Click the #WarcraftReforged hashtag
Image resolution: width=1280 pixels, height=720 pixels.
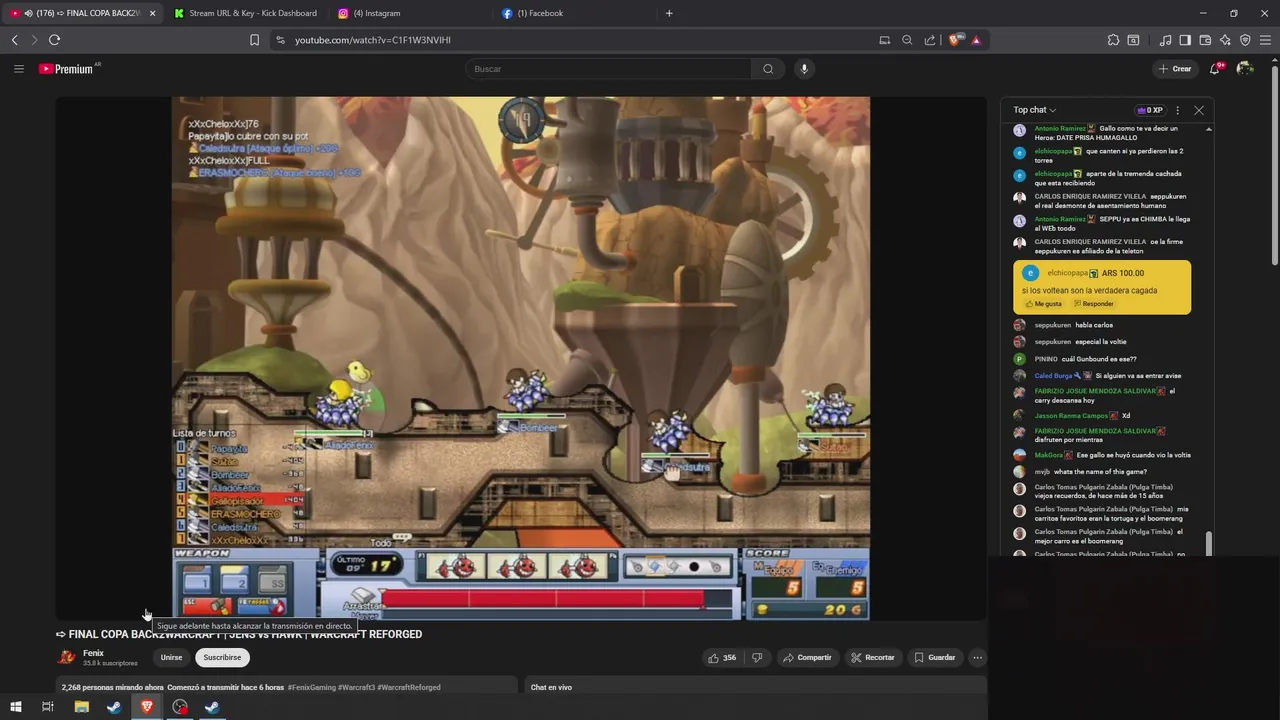pyautogui.click(x=409, y=687)
